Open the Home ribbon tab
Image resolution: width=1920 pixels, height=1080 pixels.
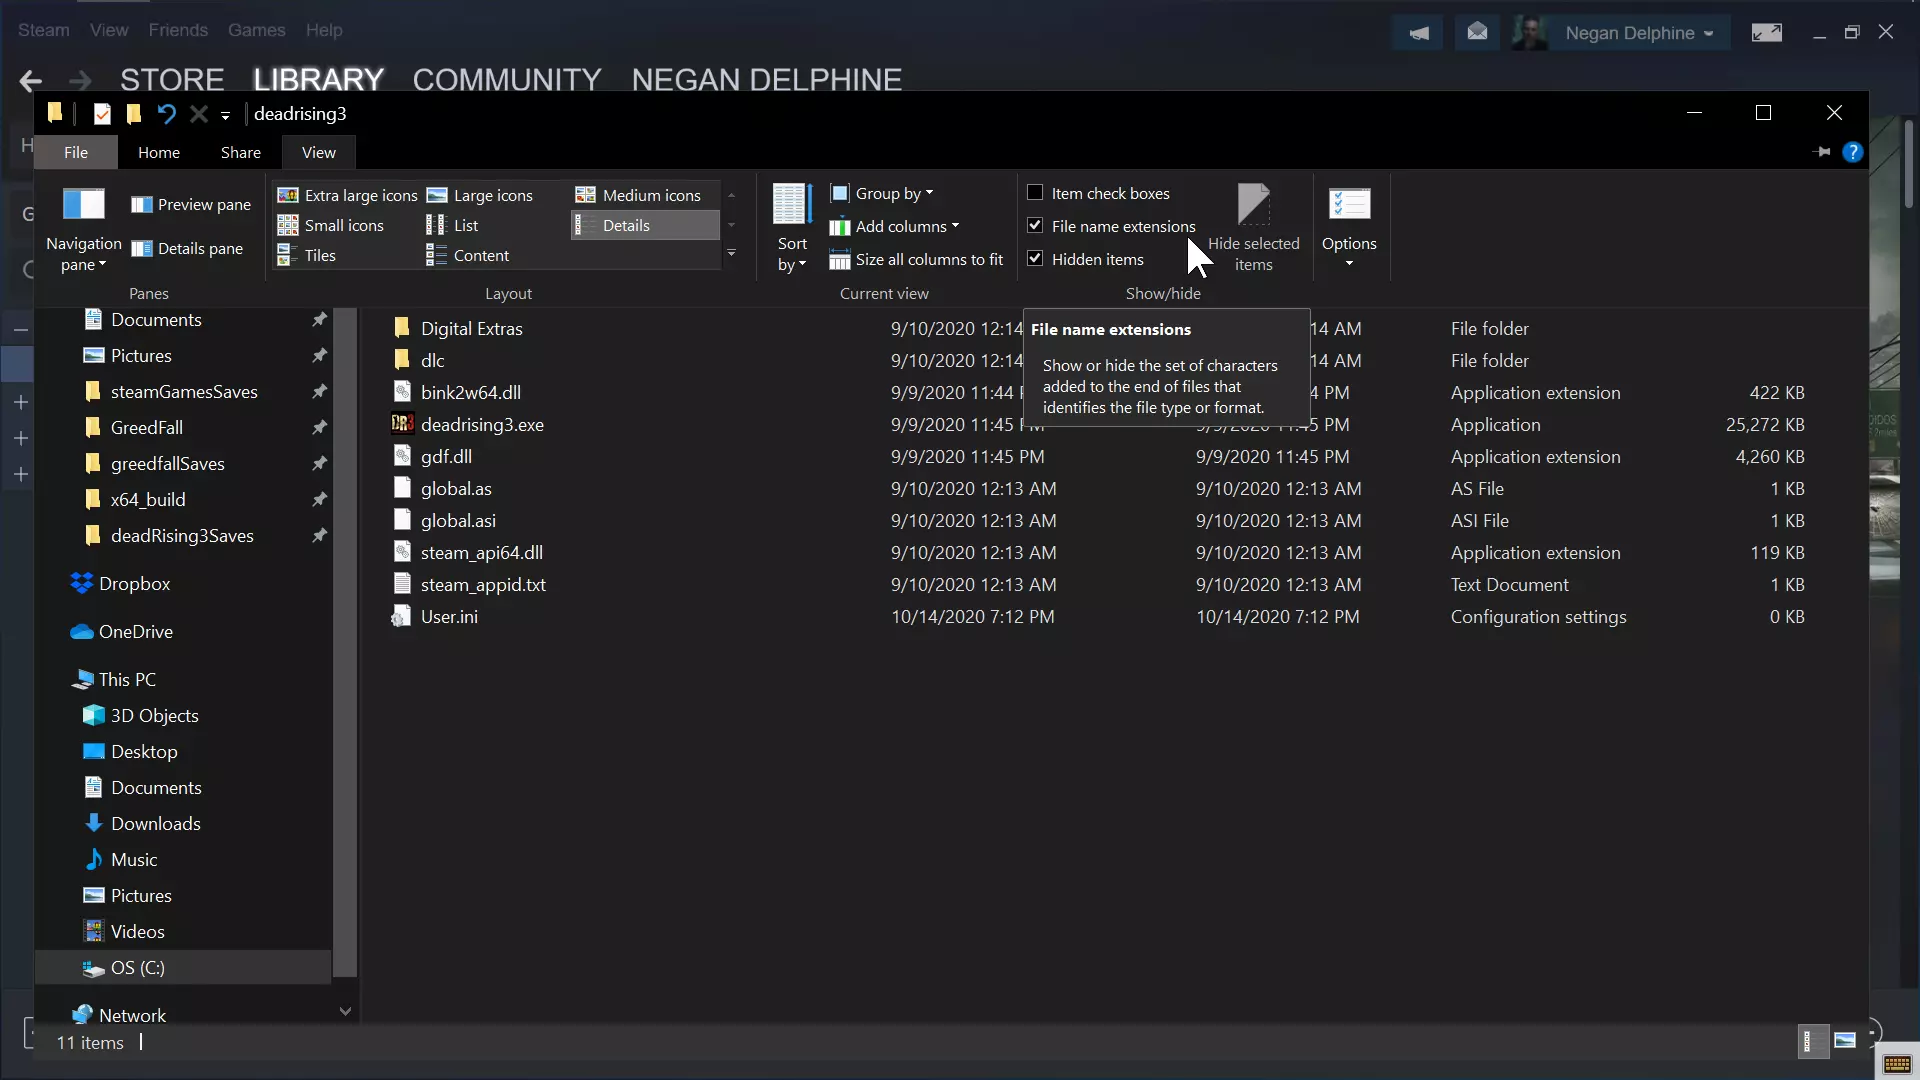pos(159,152)
